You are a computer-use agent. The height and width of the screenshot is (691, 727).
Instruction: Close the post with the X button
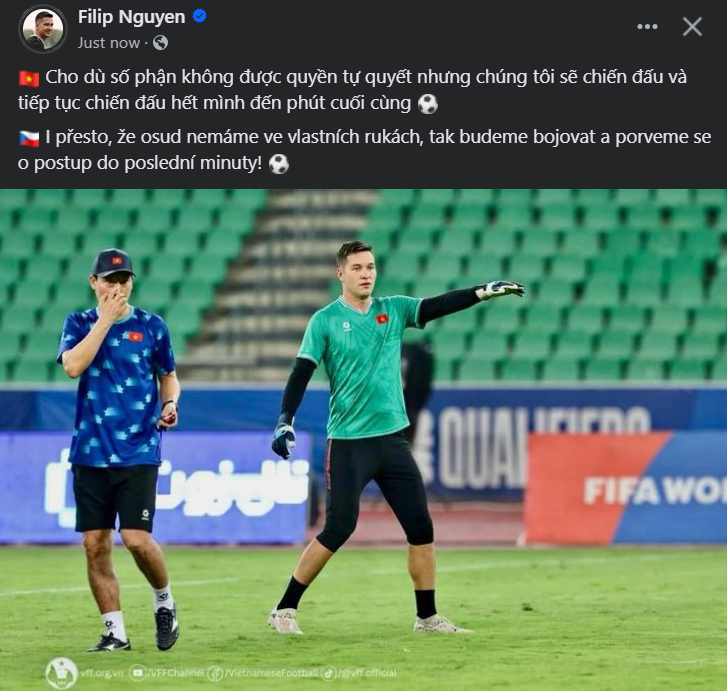692,26
